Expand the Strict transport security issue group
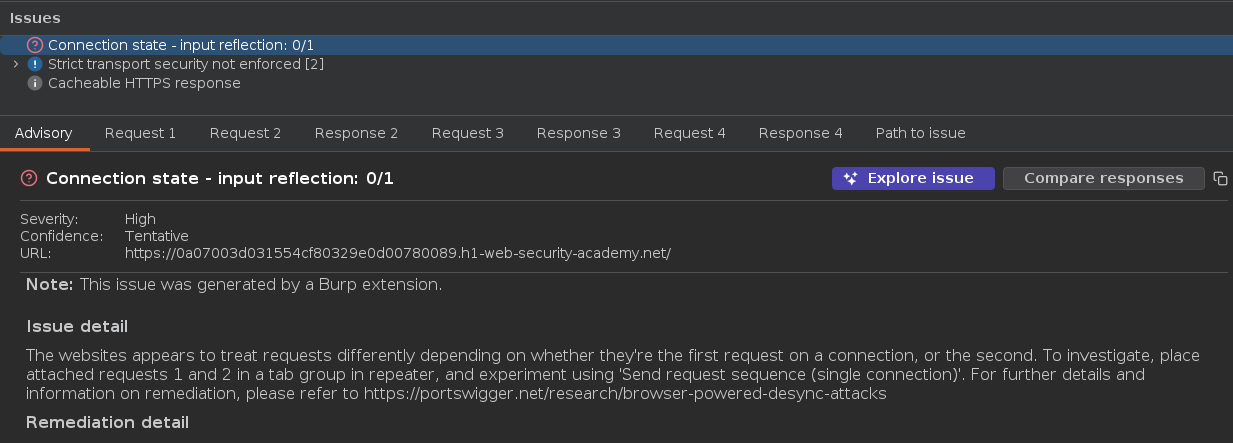 (x=16, y=64)
